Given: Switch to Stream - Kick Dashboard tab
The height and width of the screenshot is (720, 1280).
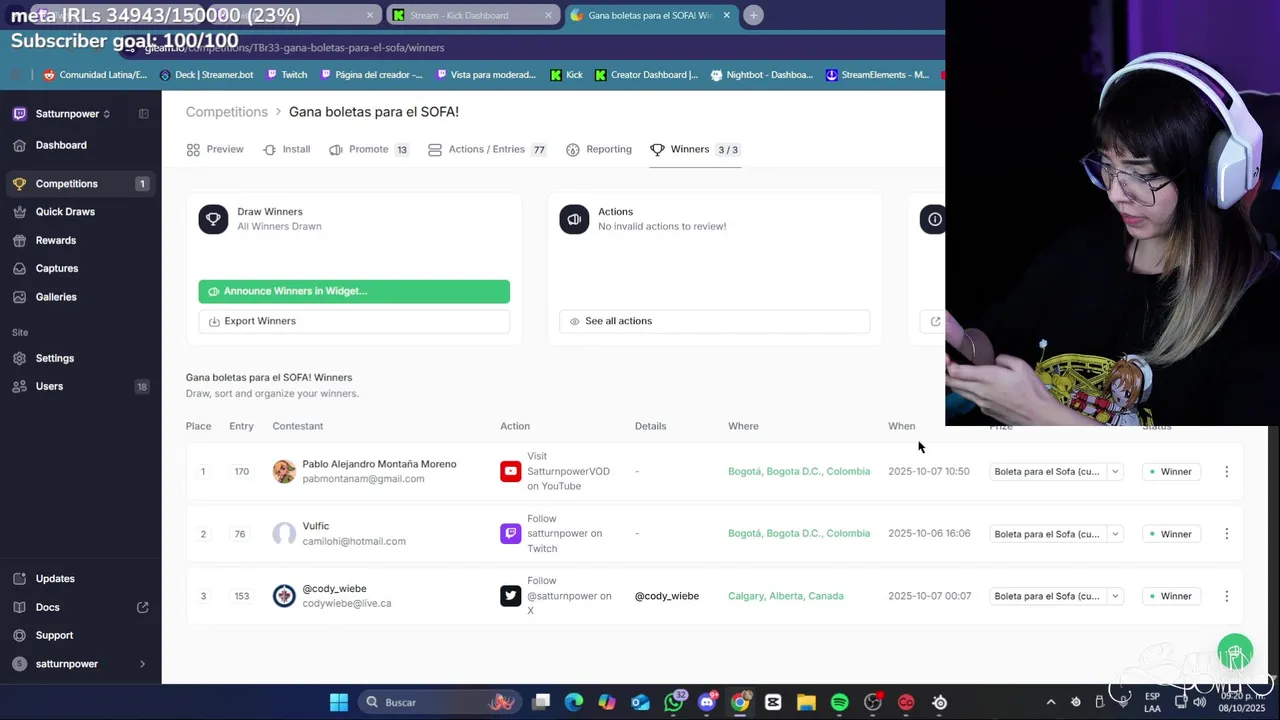Looking at the screenshot, I should [471, 15].
